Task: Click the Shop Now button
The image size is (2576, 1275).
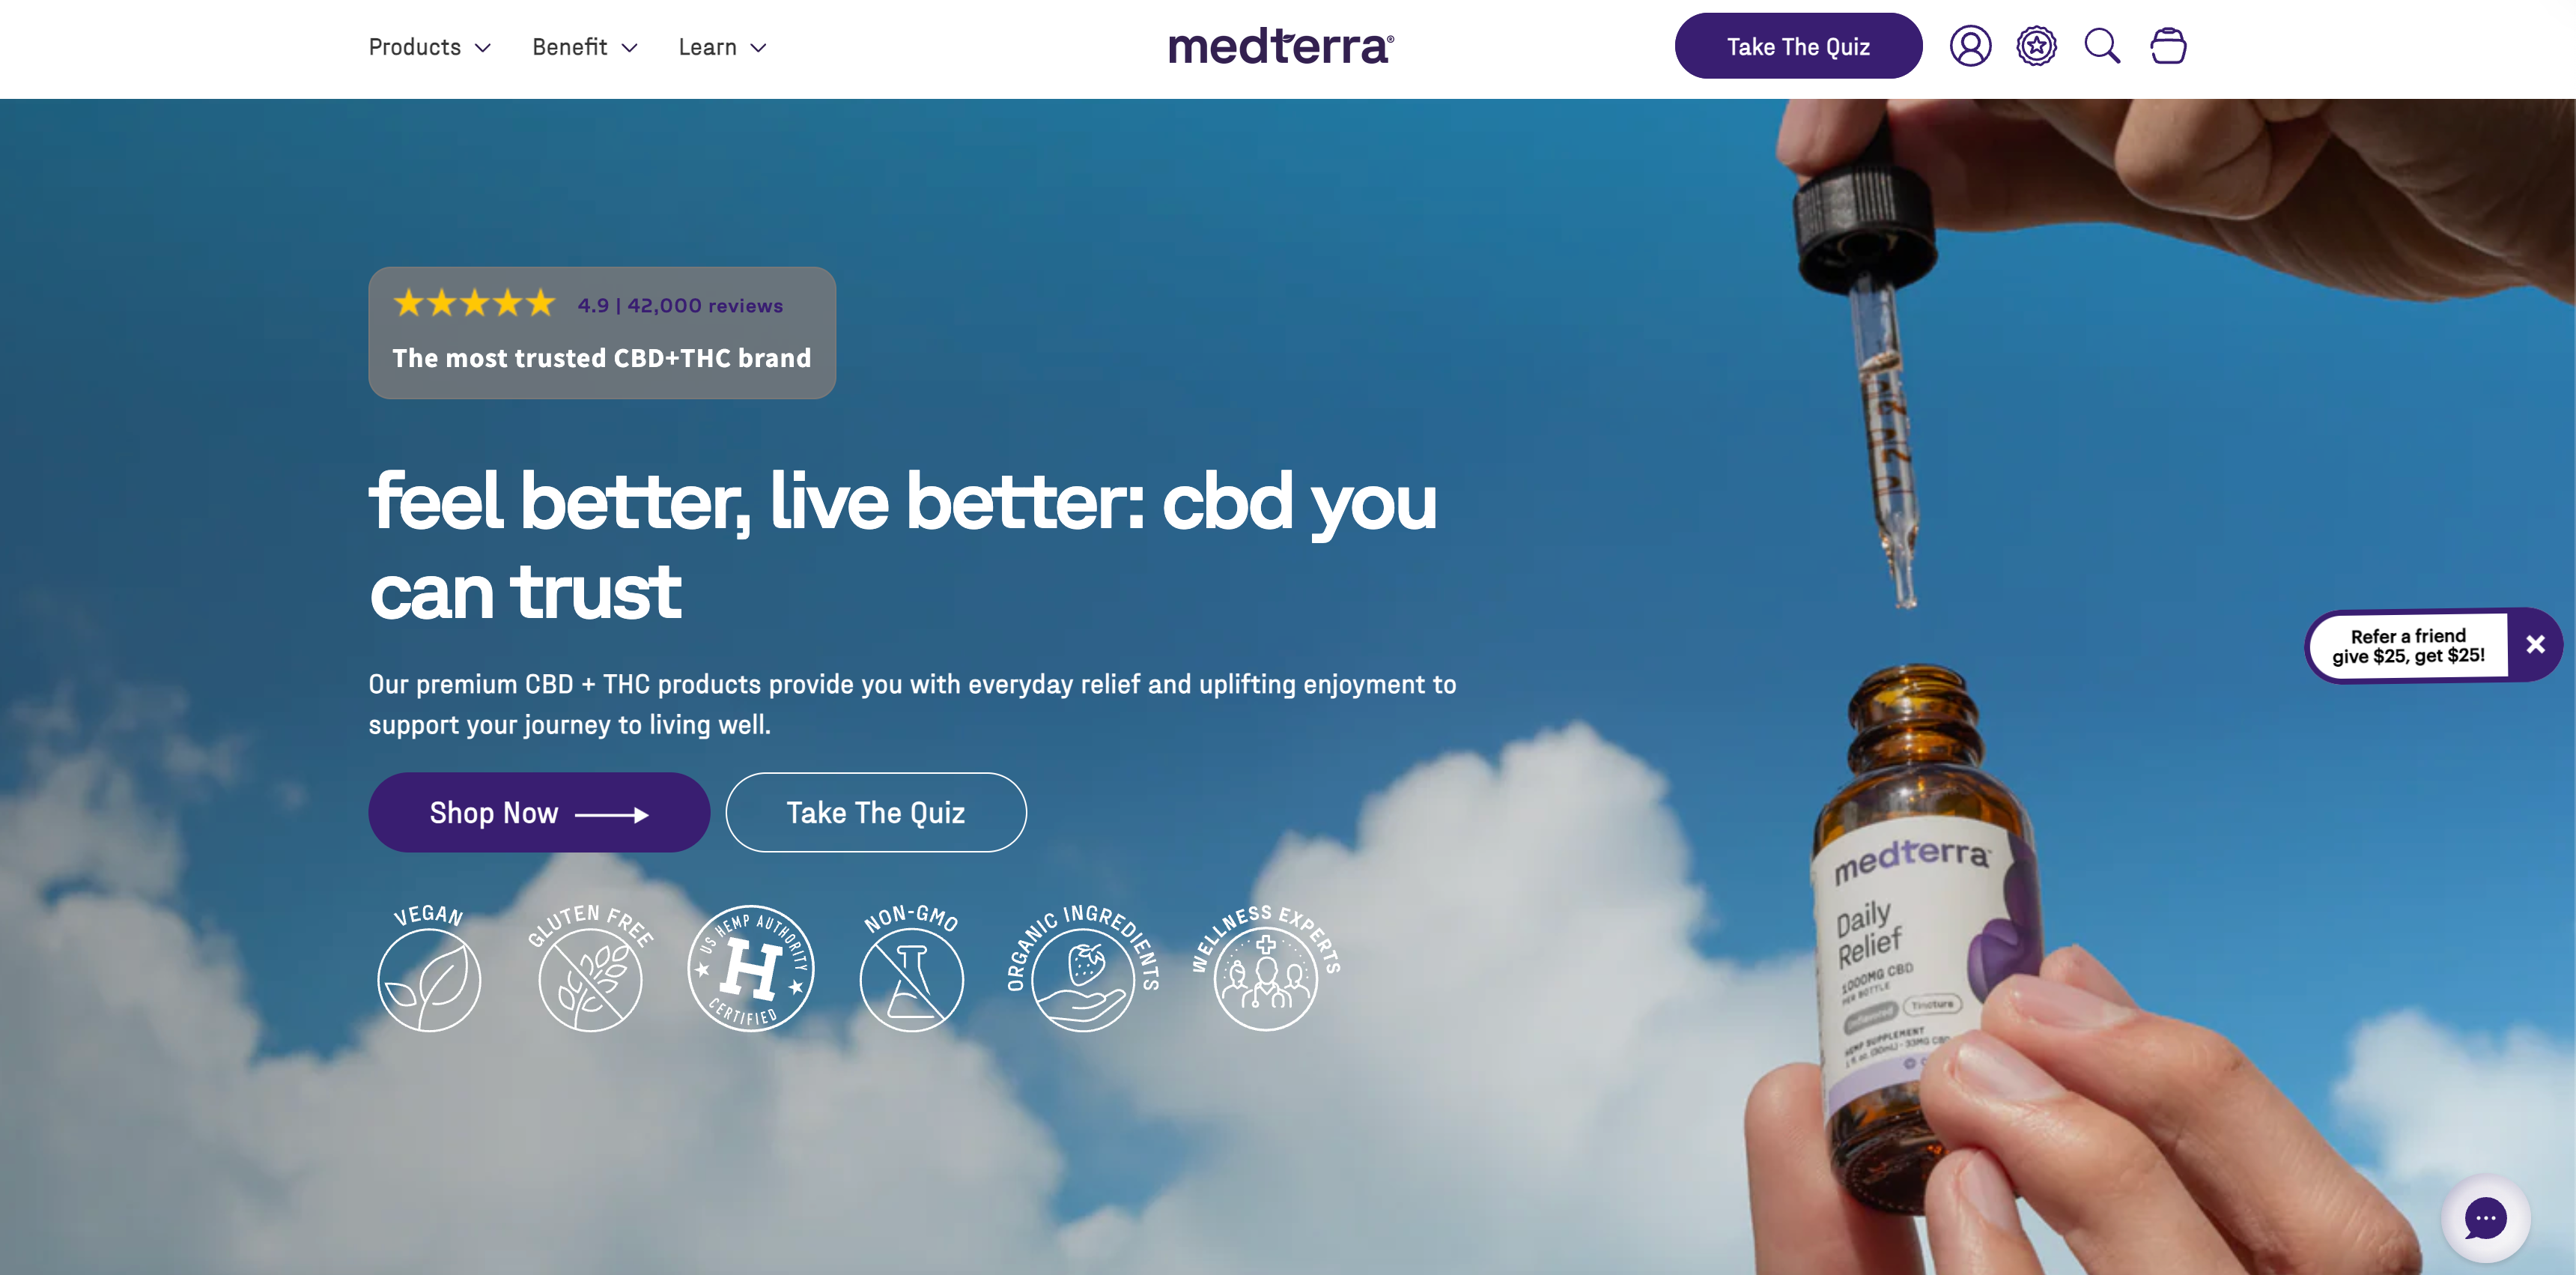Action: coord(539,812)
